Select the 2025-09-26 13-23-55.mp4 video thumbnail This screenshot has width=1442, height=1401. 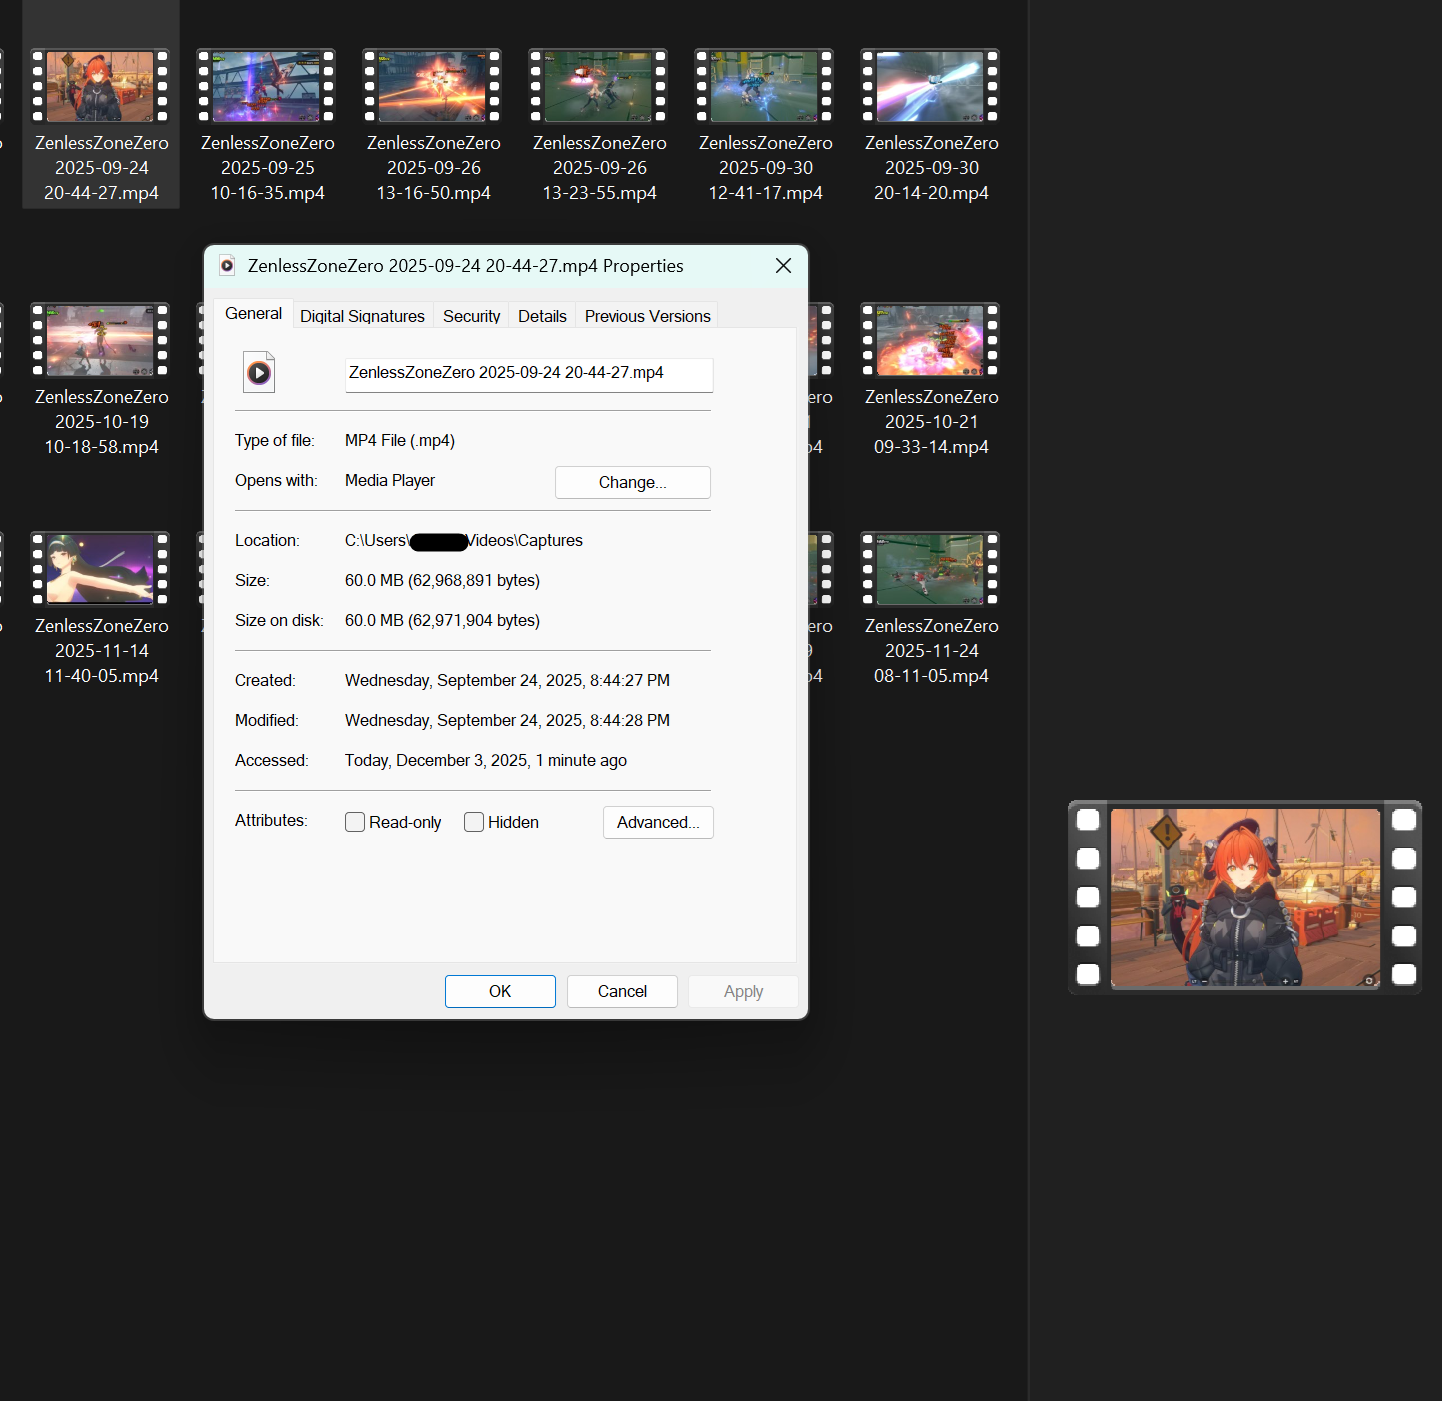598,86
